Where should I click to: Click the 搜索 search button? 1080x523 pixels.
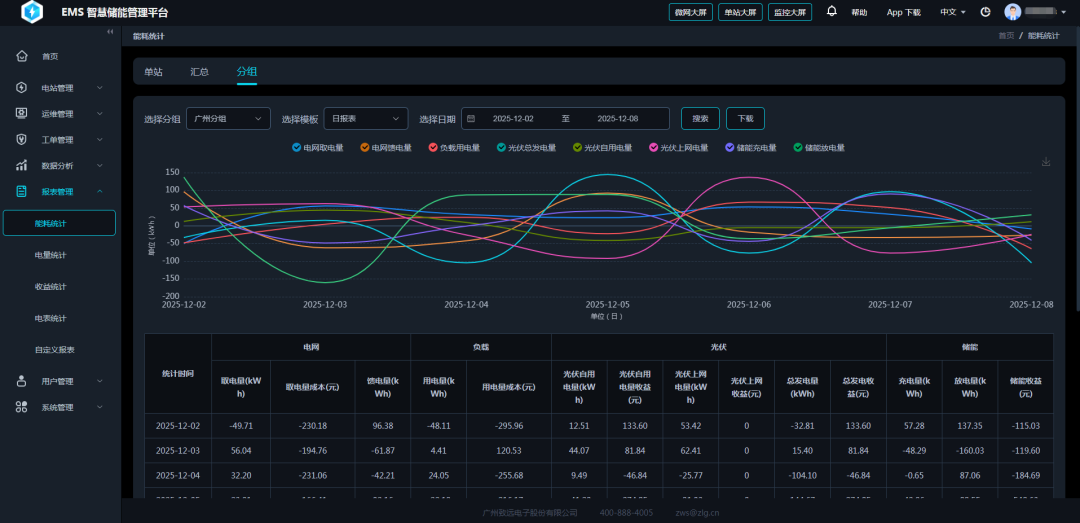coord(700,119)
